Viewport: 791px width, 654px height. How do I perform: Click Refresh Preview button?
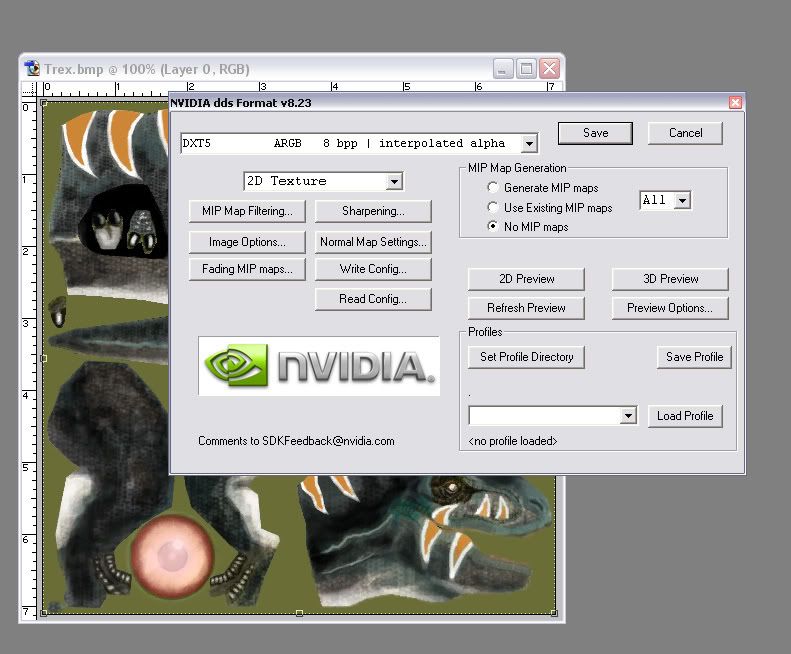click(526, 308)
